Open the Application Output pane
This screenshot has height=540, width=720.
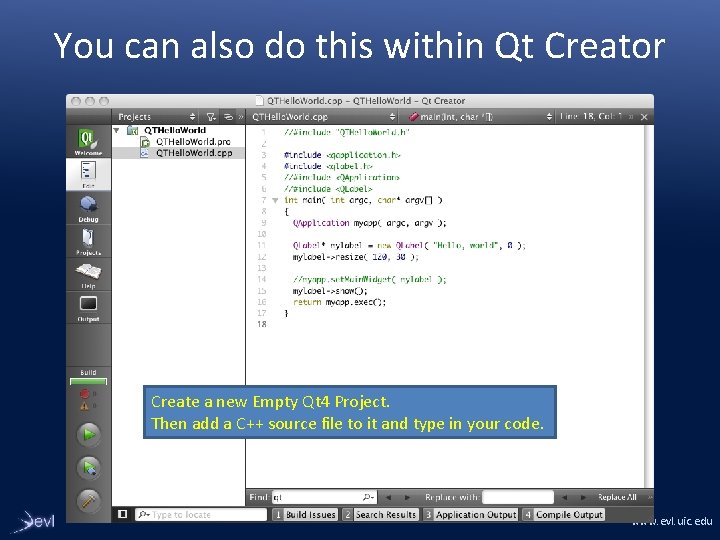pos(470,514)
